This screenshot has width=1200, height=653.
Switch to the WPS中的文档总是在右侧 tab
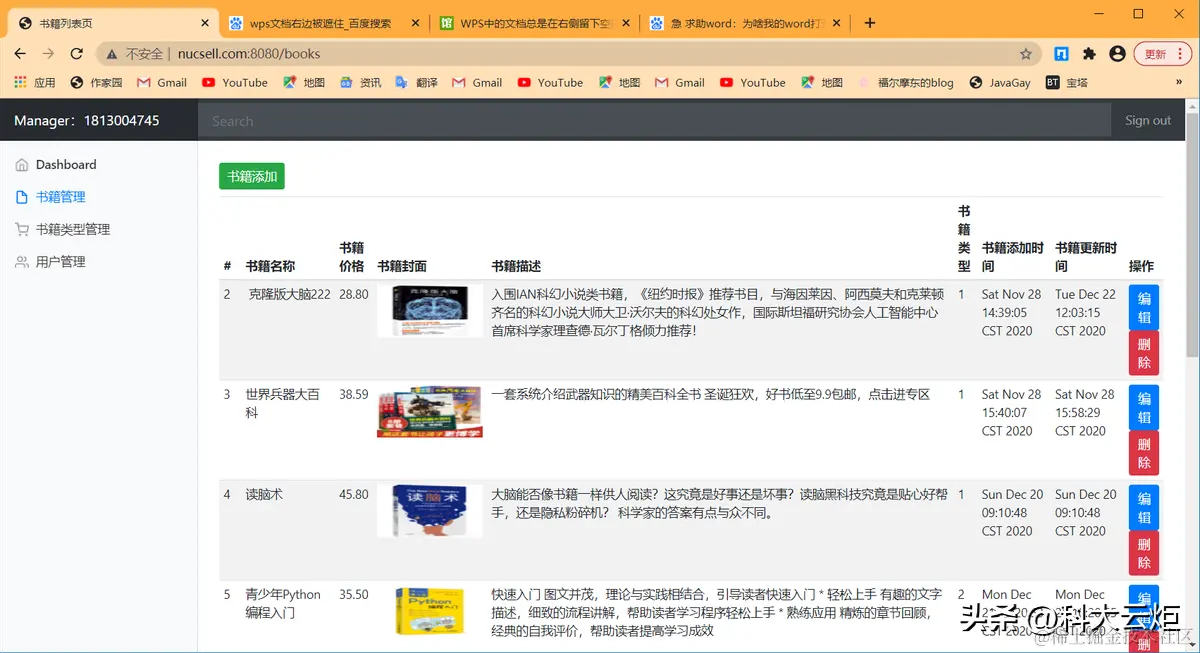[x=533, y=23]
